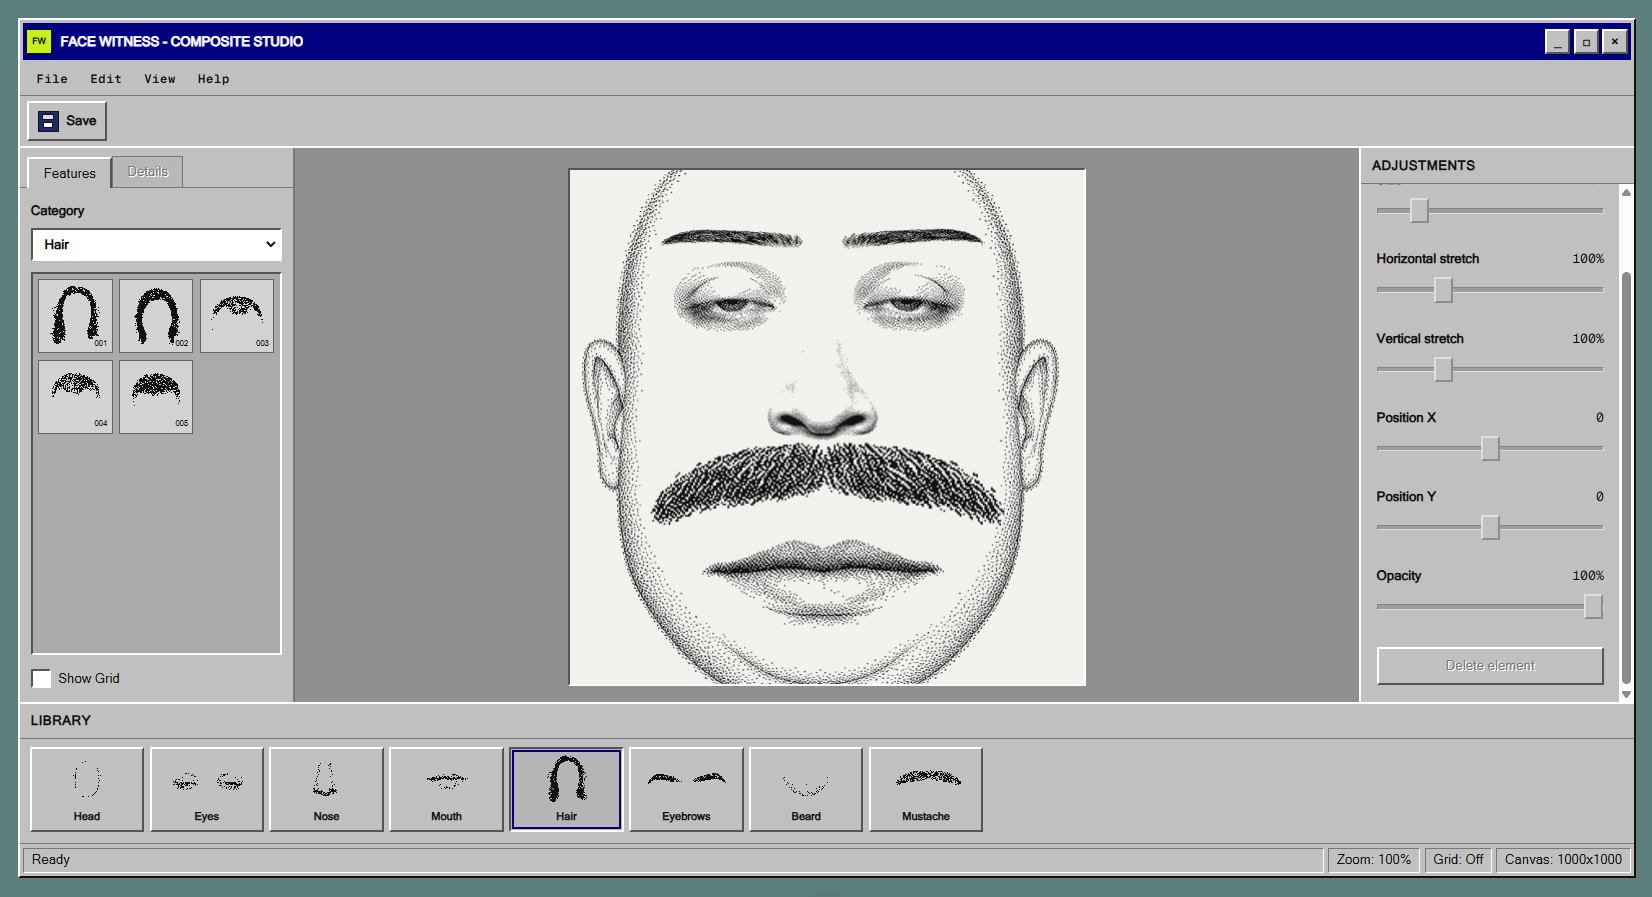Click the Ready status text
1652x897 pixels.
pos(51,860)
